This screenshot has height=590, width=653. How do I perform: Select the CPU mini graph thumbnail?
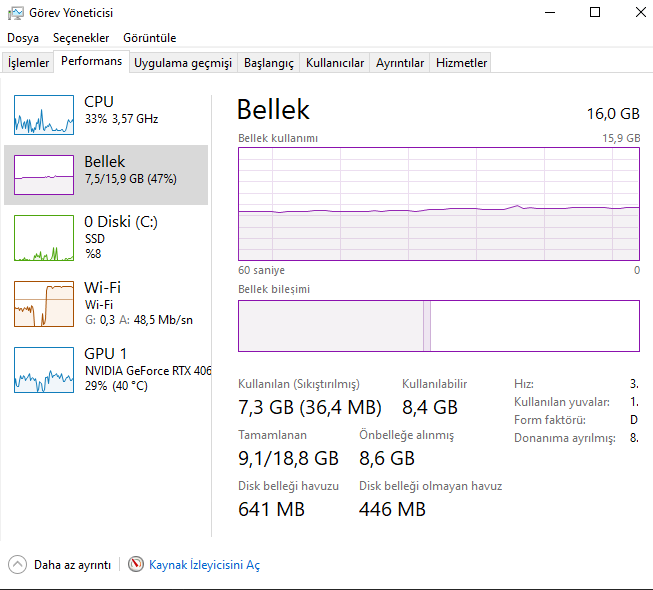[44, 115]
